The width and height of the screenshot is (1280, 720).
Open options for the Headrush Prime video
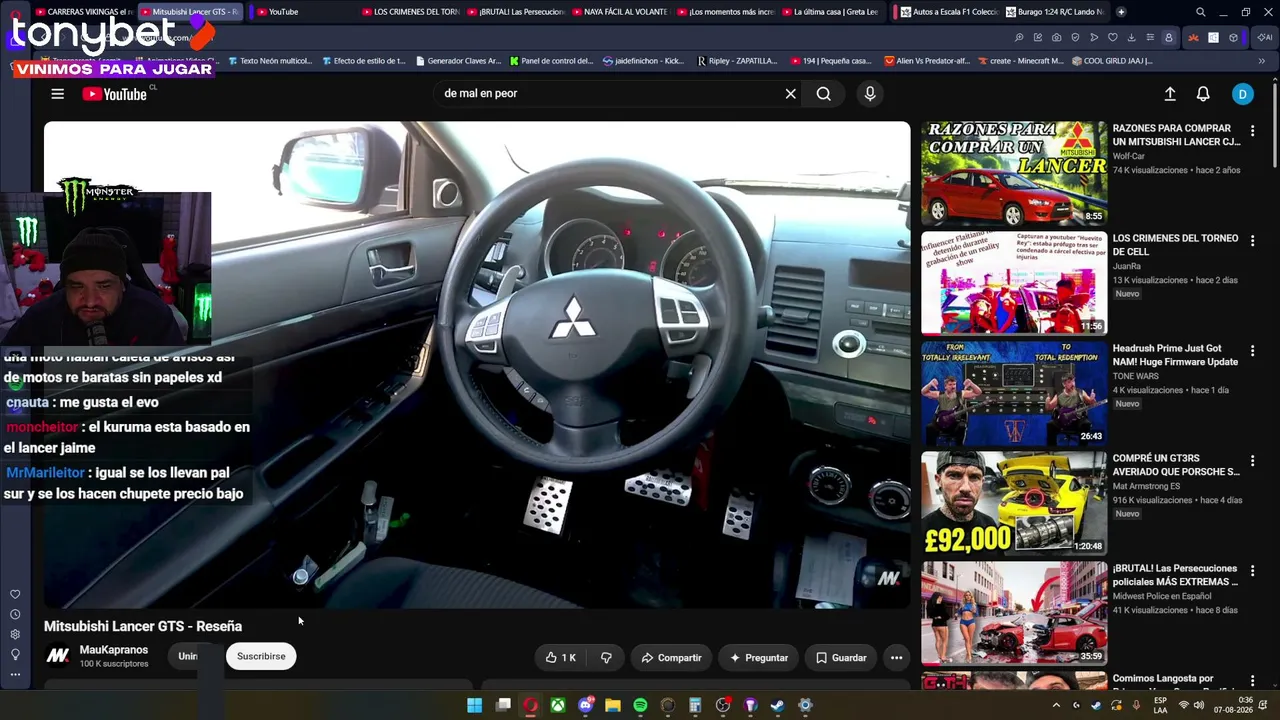(x=1252, y=351)
